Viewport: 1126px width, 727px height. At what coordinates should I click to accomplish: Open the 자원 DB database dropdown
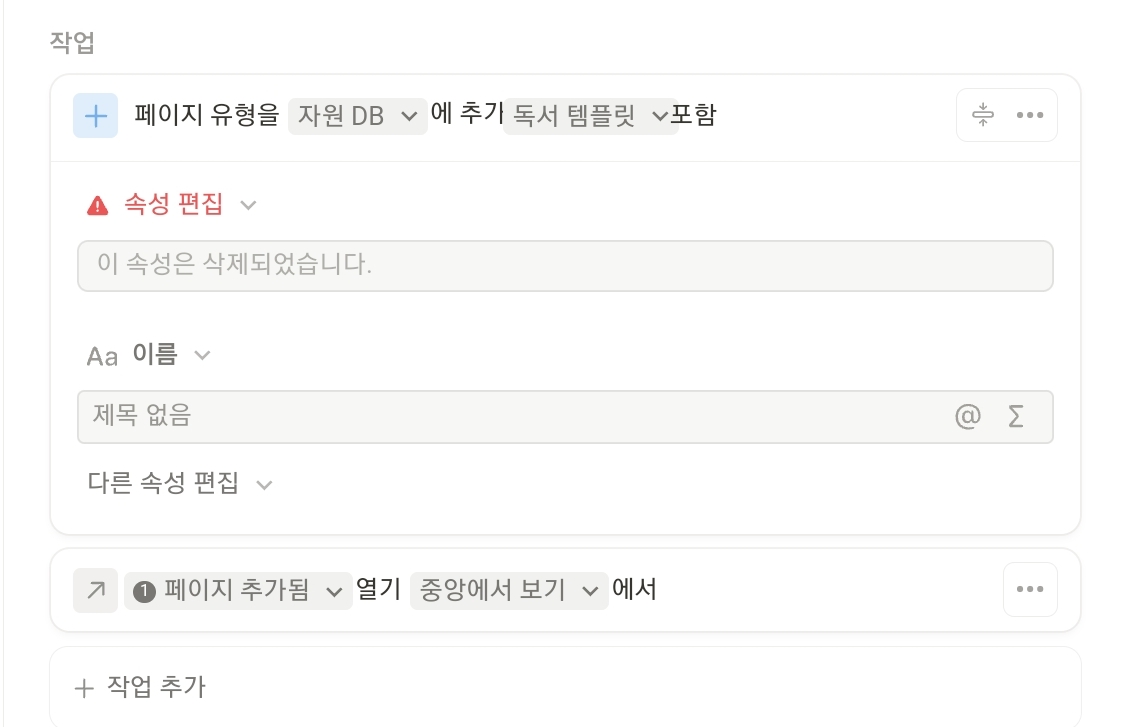click(x=357, y=116)
